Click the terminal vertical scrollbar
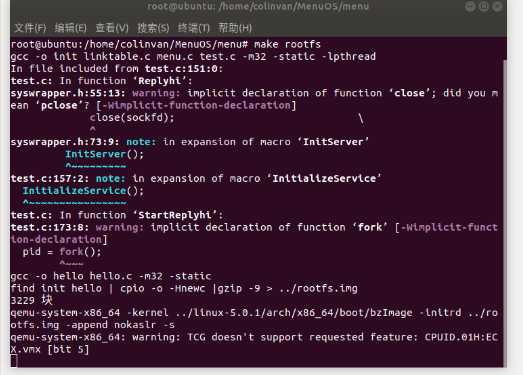Image resolution: width=523 pixels, height=375 pixels. pyautogui.click(x=505, y=214)
